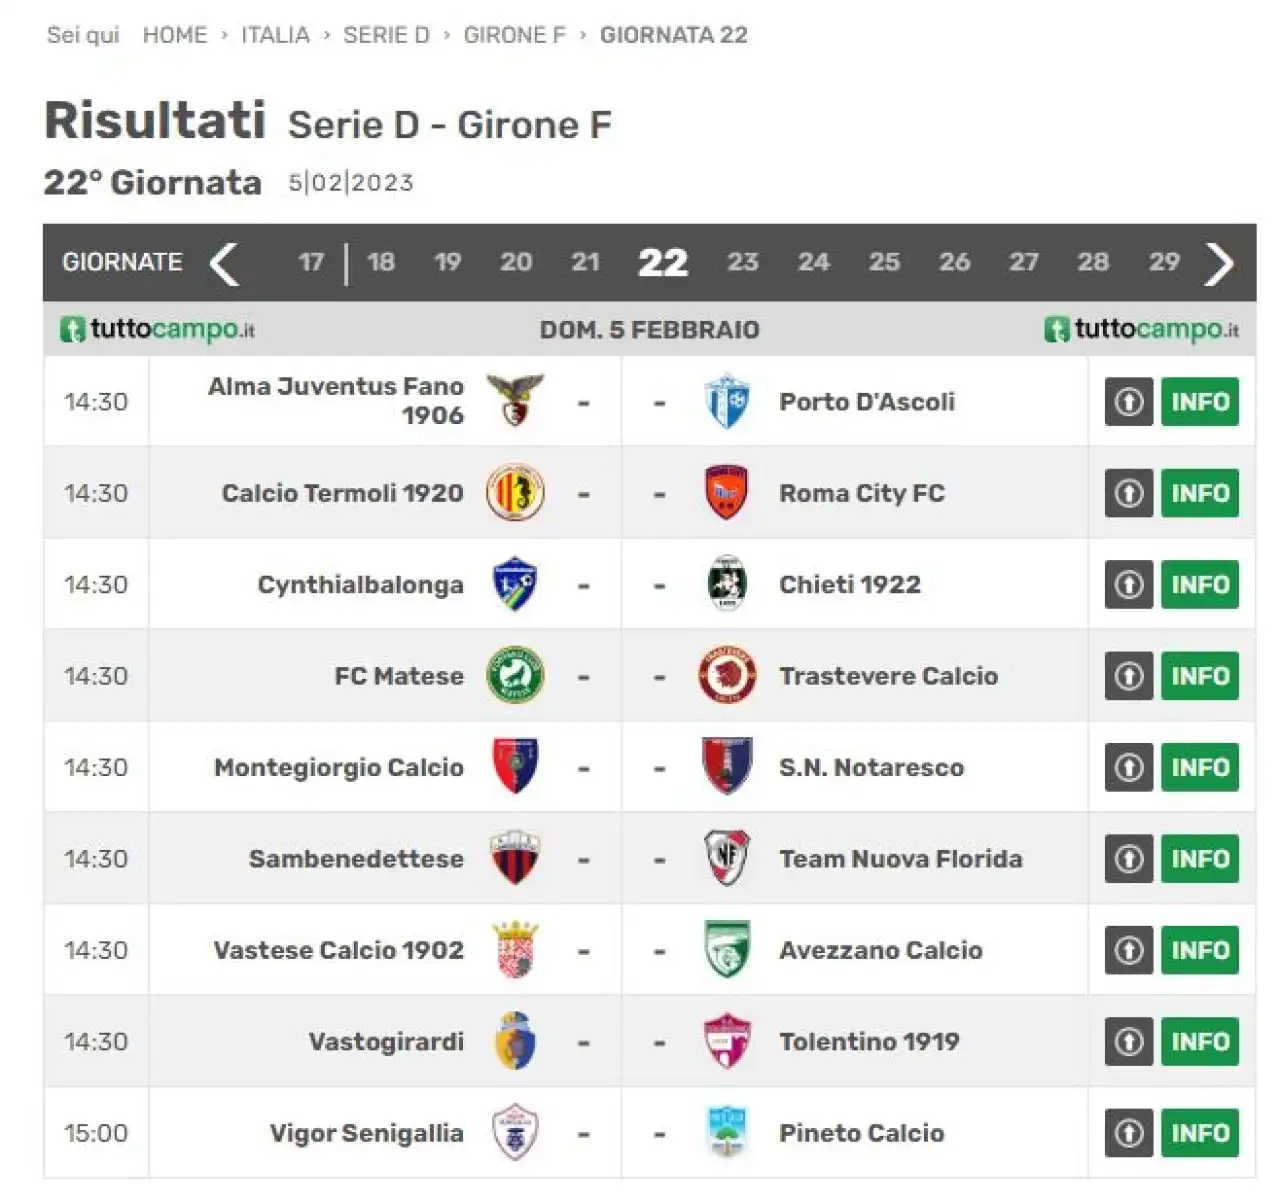Click the Roma City FC team logo

pyautogui.click(x=726, y=493)
